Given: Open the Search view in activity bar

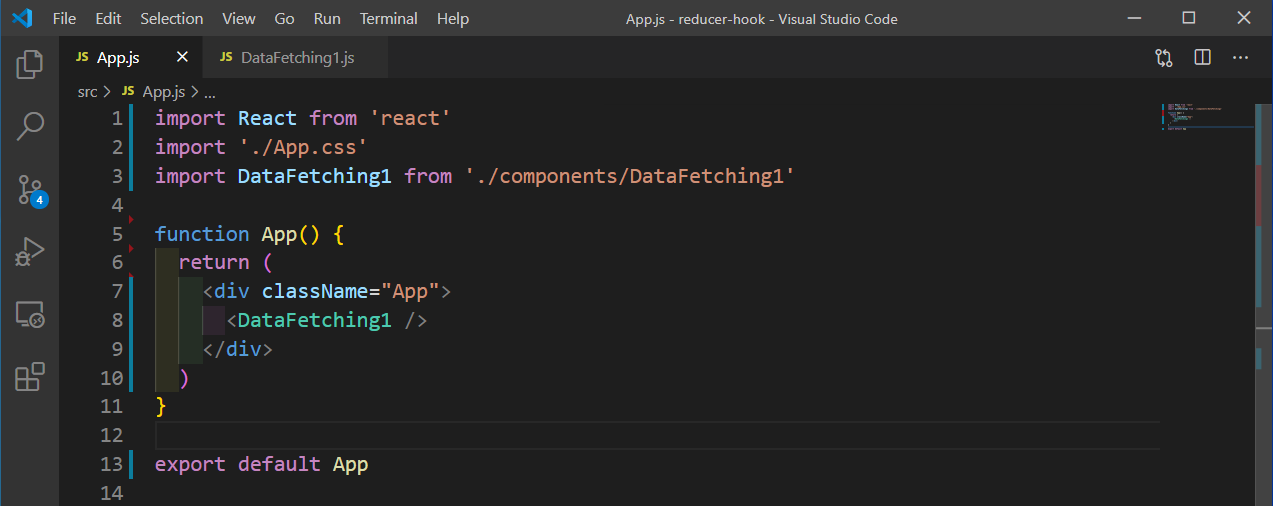Looking at the screenshot, I should point(30,127).
